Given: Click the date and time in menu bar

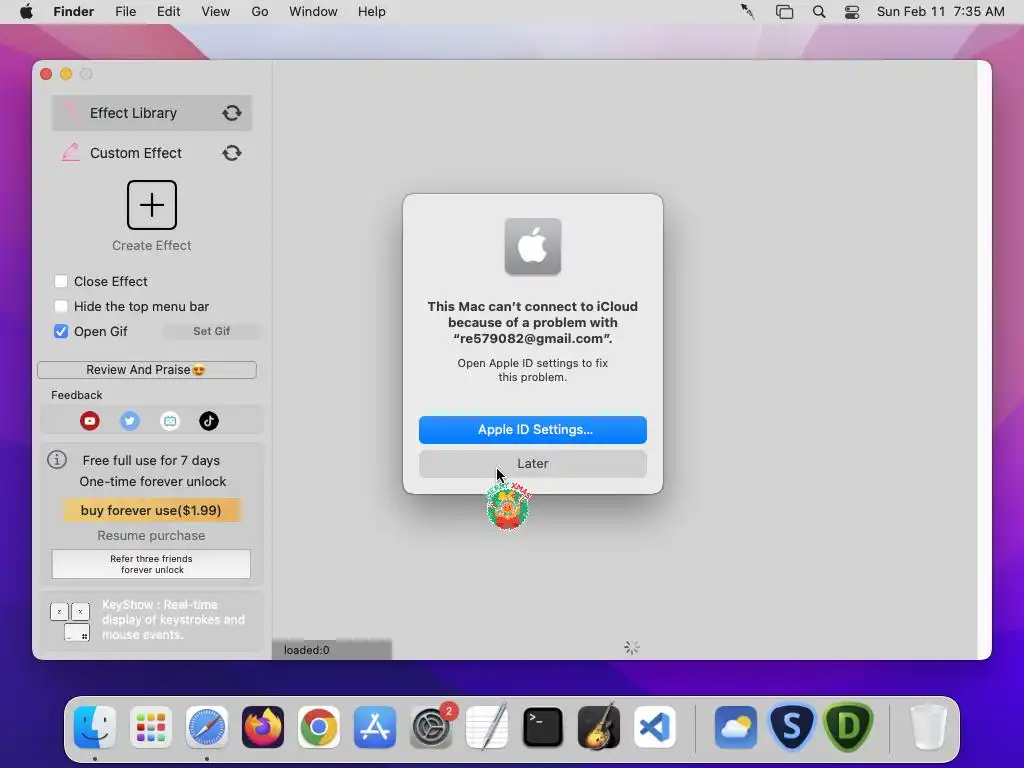Looking at the screenshot, I should [940, 12].
